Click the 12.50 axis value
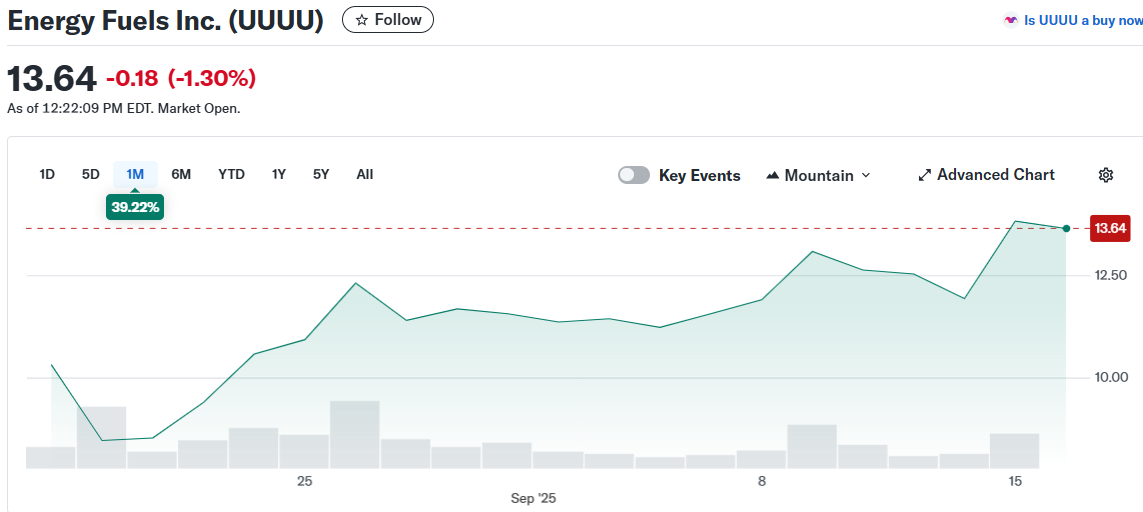The image size is (1143, 512). coord(1110,275)
